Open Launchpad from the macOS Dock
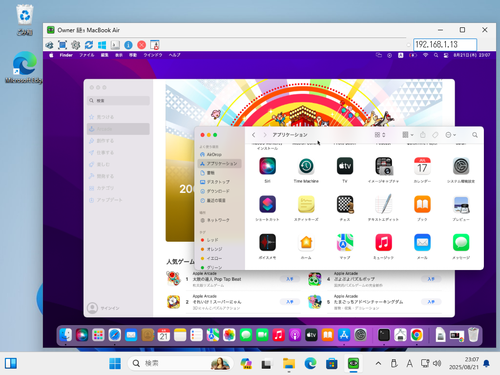Viewport: 500px width, 375px height. 98,335
